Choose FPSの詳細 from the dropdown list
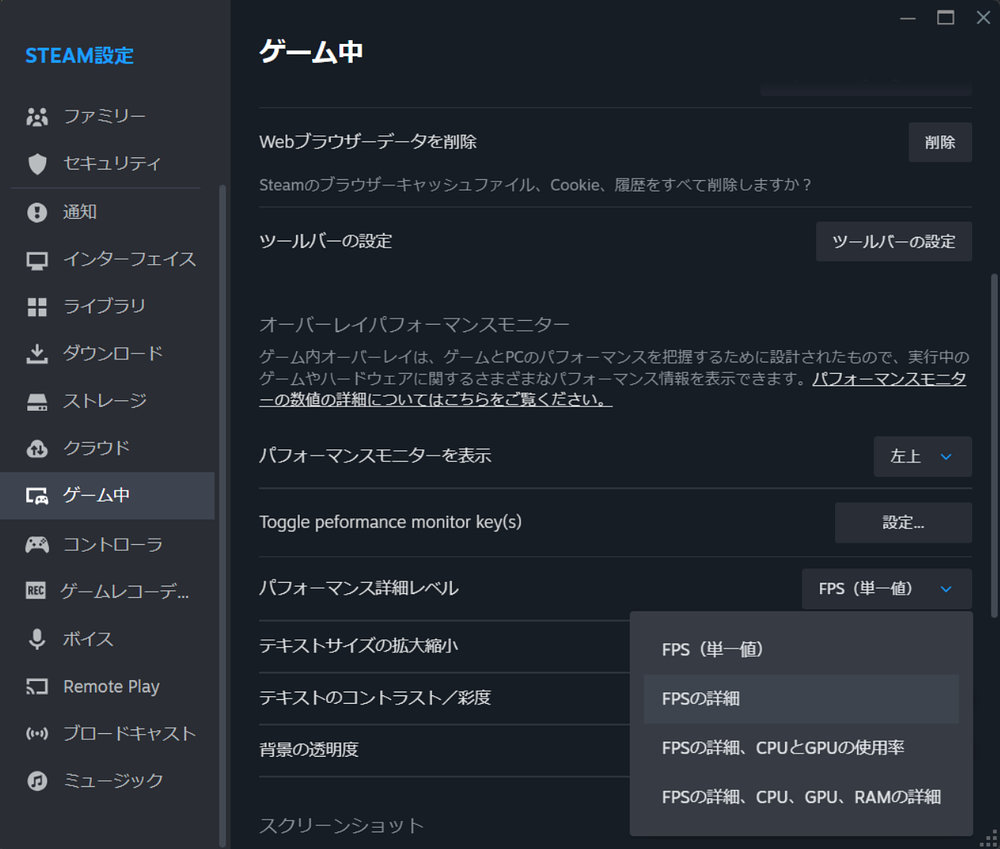This screenshot has height=849, width=1000. coord(801,699)
